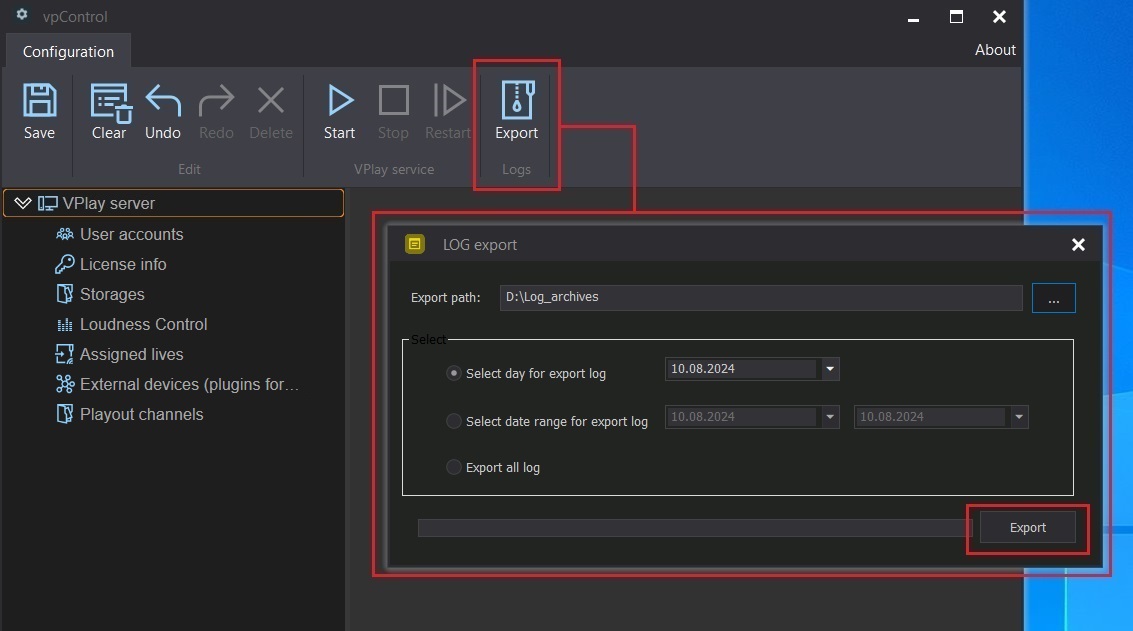The height and width of the screenshot is (631, 1133).
Task: Click the User accounts people icon
Action: pos(65,234)
